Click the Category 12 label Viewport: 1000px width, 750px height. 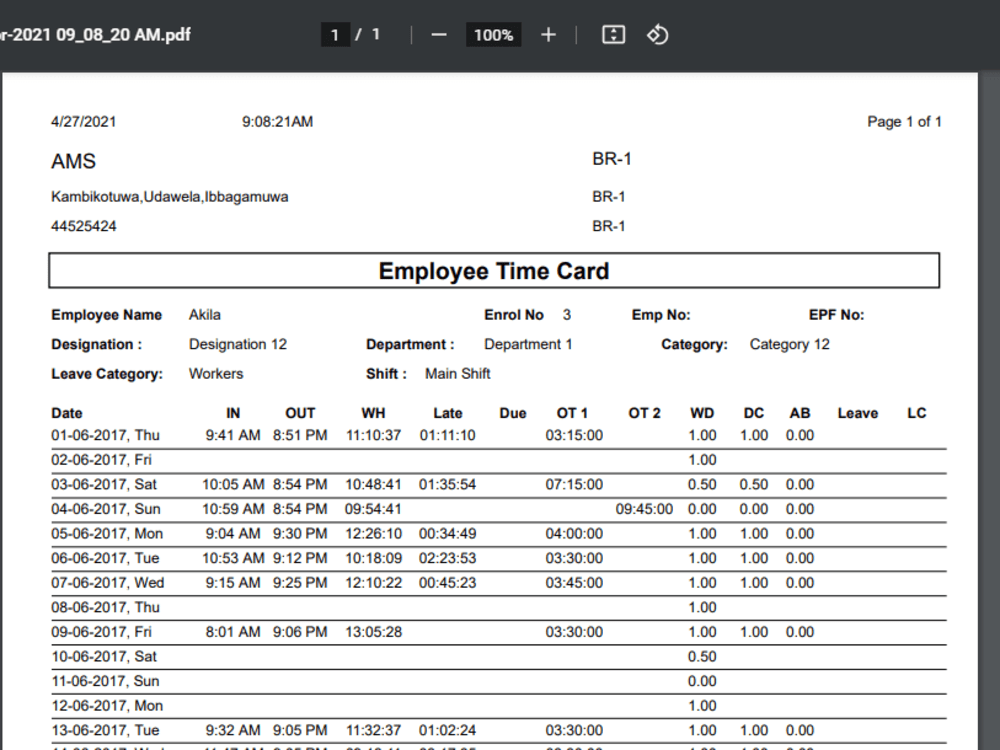pos(788,344)
